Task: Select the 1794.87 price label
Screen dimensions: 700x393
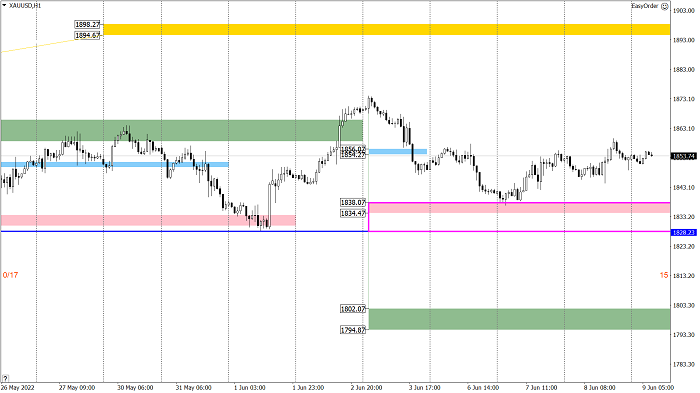Action: point(353,330)
